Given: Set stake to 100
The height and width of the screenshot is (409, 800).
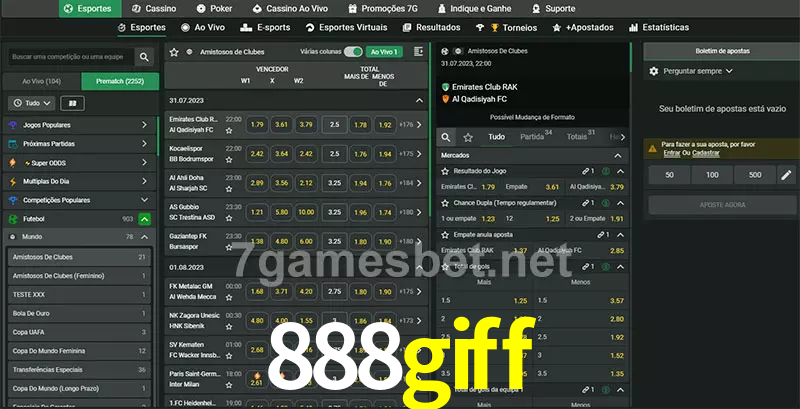Looking at the screenshot, I should point(712,175).
